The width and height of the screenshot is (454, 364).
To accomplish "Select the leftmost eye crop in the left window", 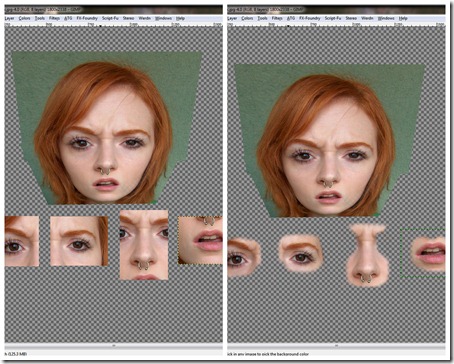I will (22, 241).
